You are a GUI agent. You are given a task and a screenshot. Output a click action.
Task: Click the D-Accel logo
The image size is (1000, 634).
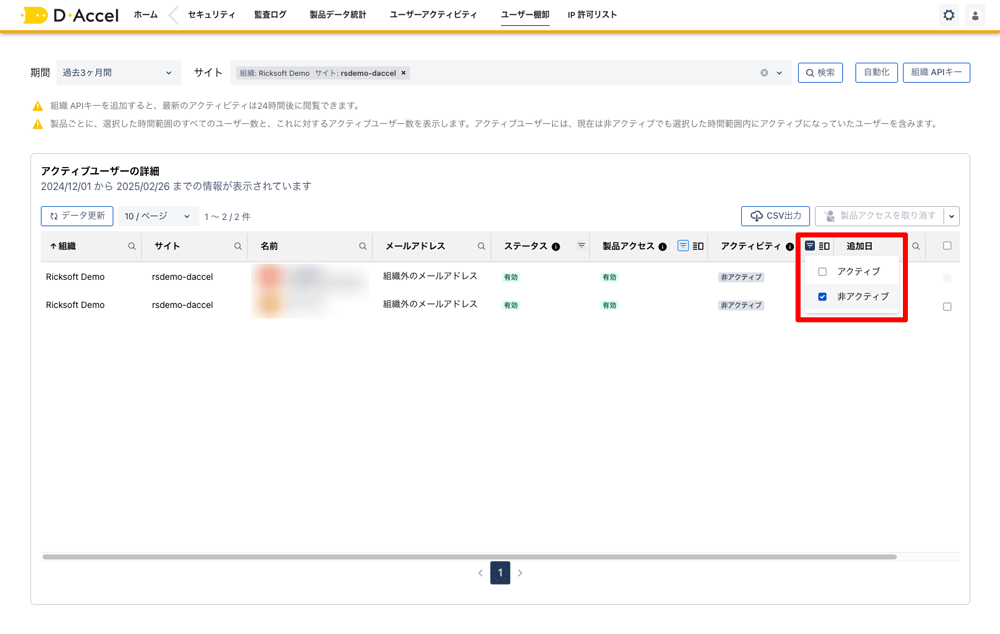click(x=70, y=15)
